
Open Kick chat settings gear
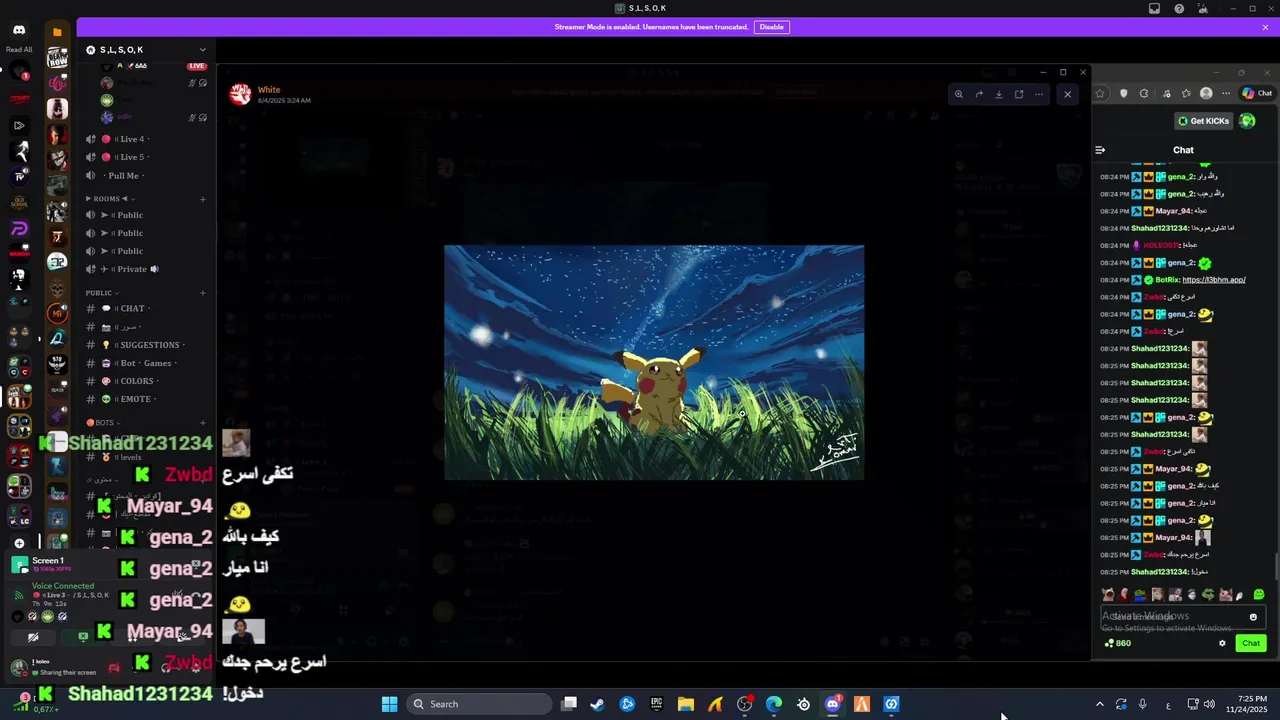[x=1222, y=643]
